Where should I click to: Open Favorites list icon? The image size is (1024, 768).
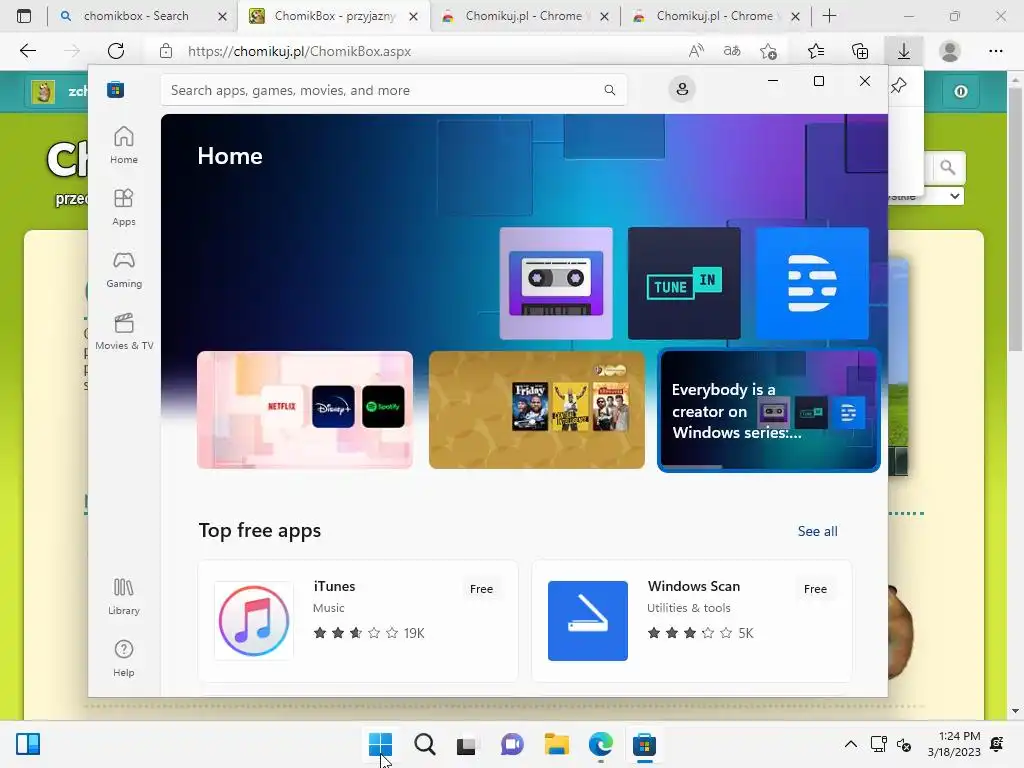point(816,51)
